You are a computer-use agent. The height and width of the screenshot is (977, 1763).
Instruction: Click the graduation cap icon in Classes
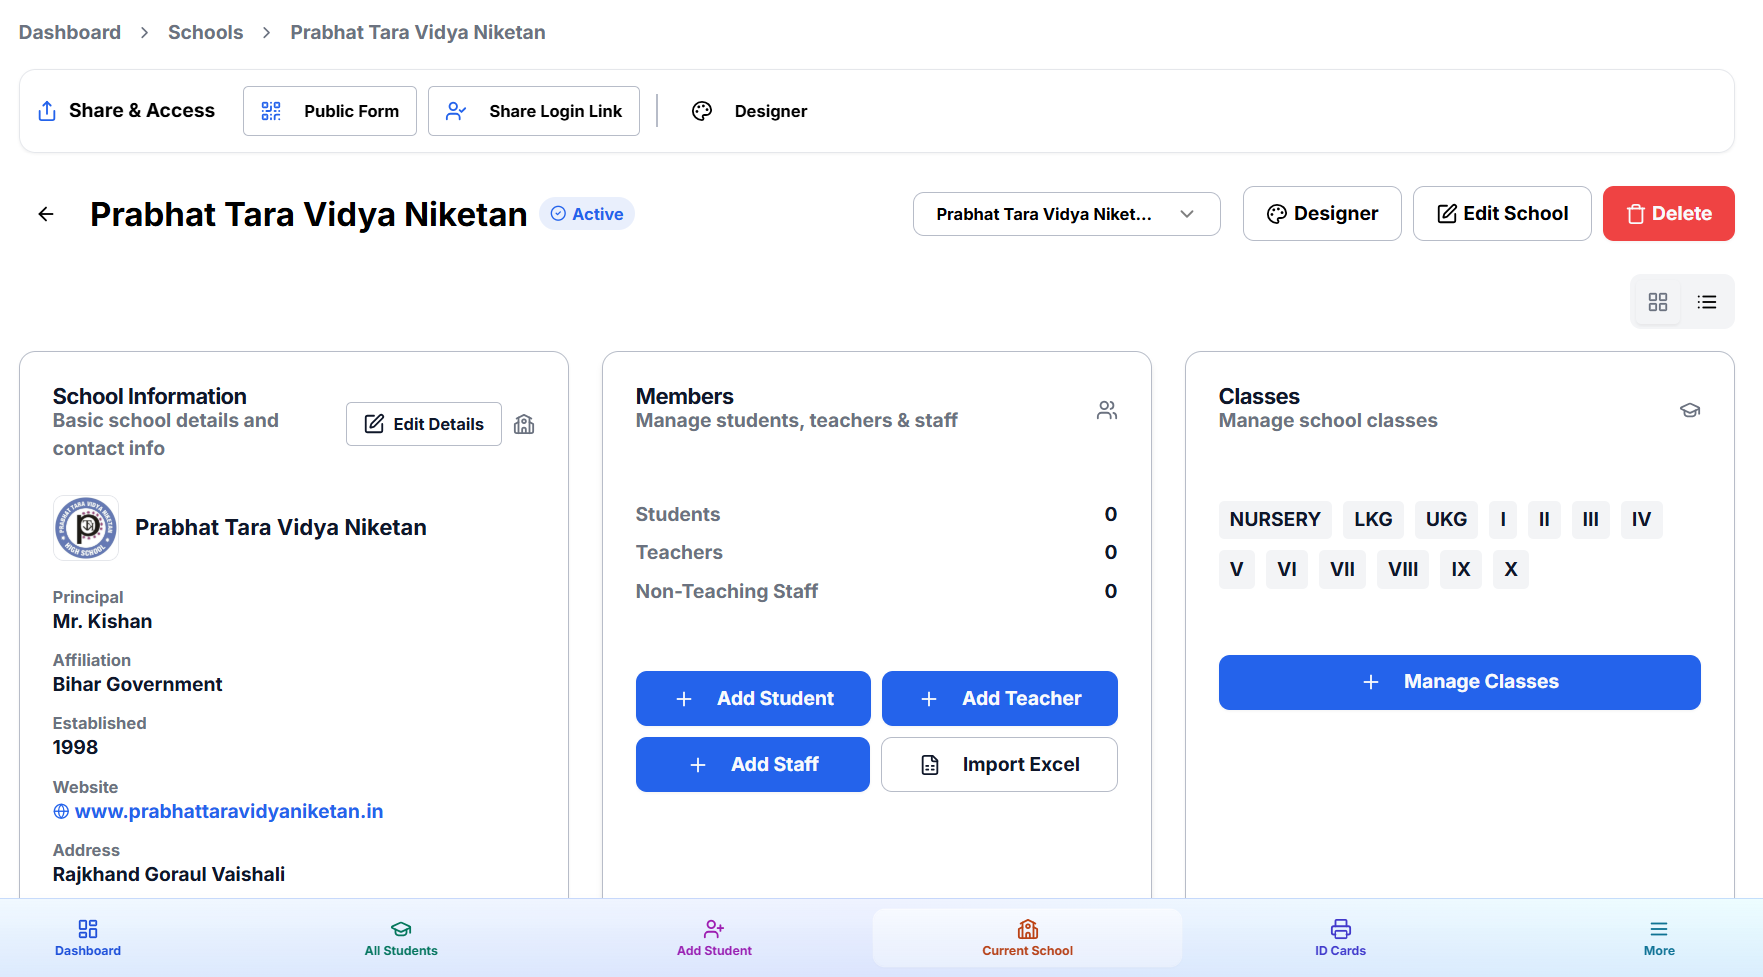[1690, 410]
